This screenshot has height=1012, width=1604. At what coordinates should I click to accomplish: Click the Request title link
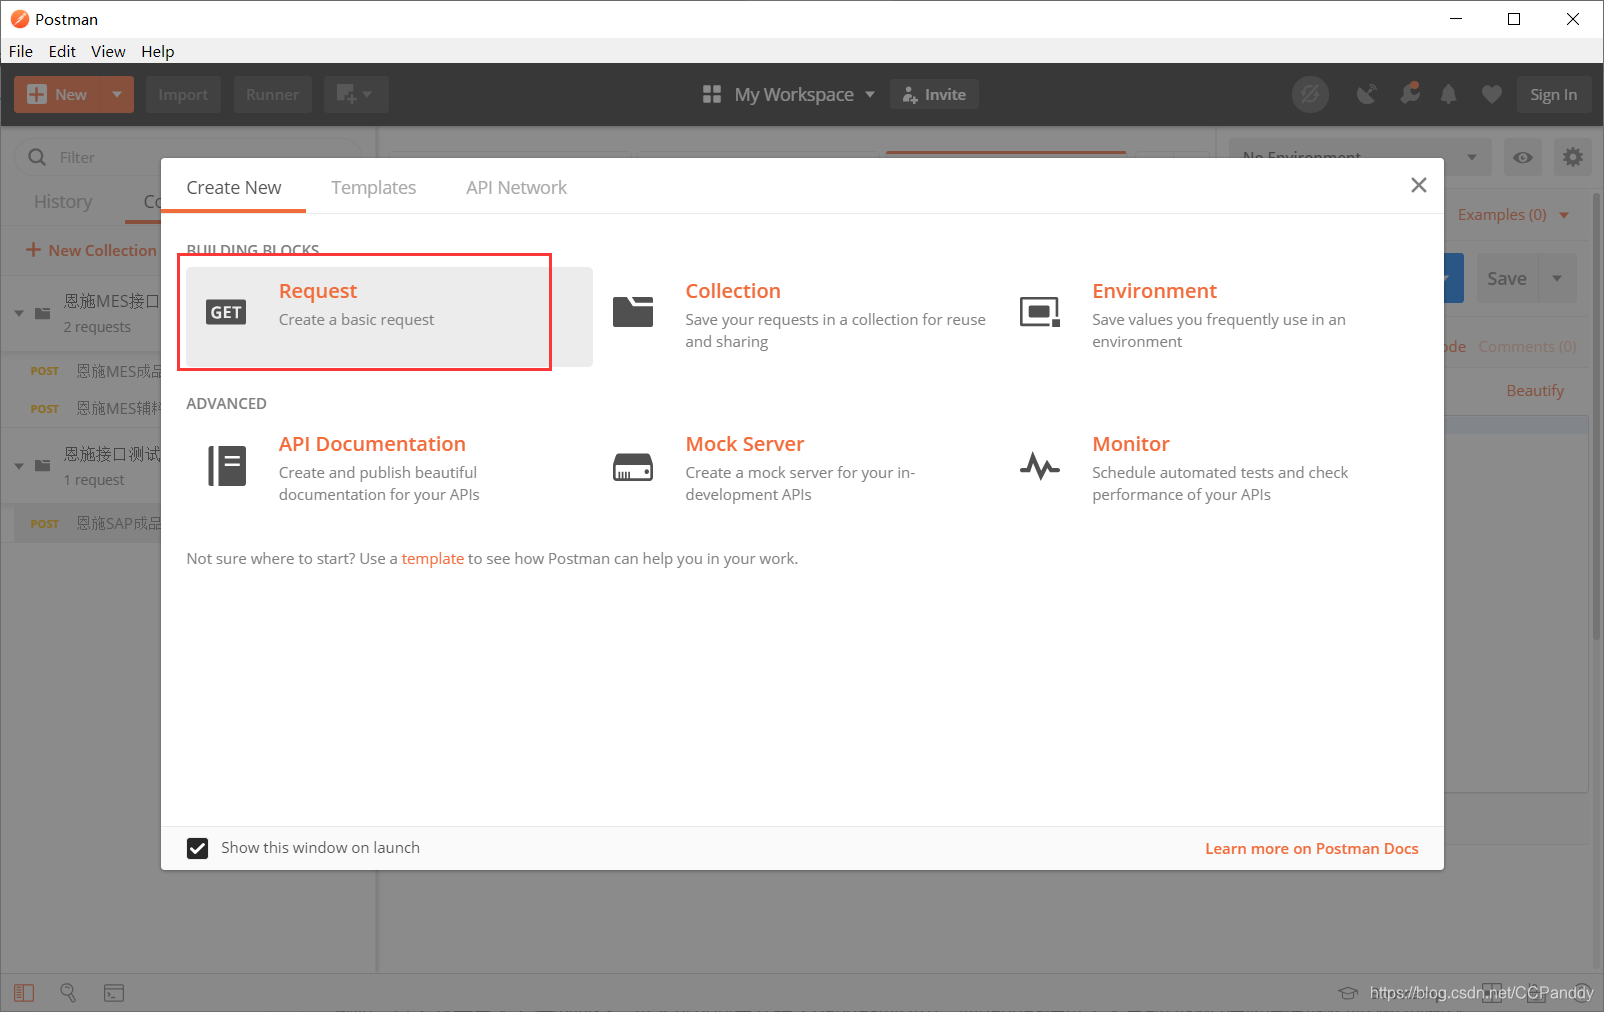(317, 291)
